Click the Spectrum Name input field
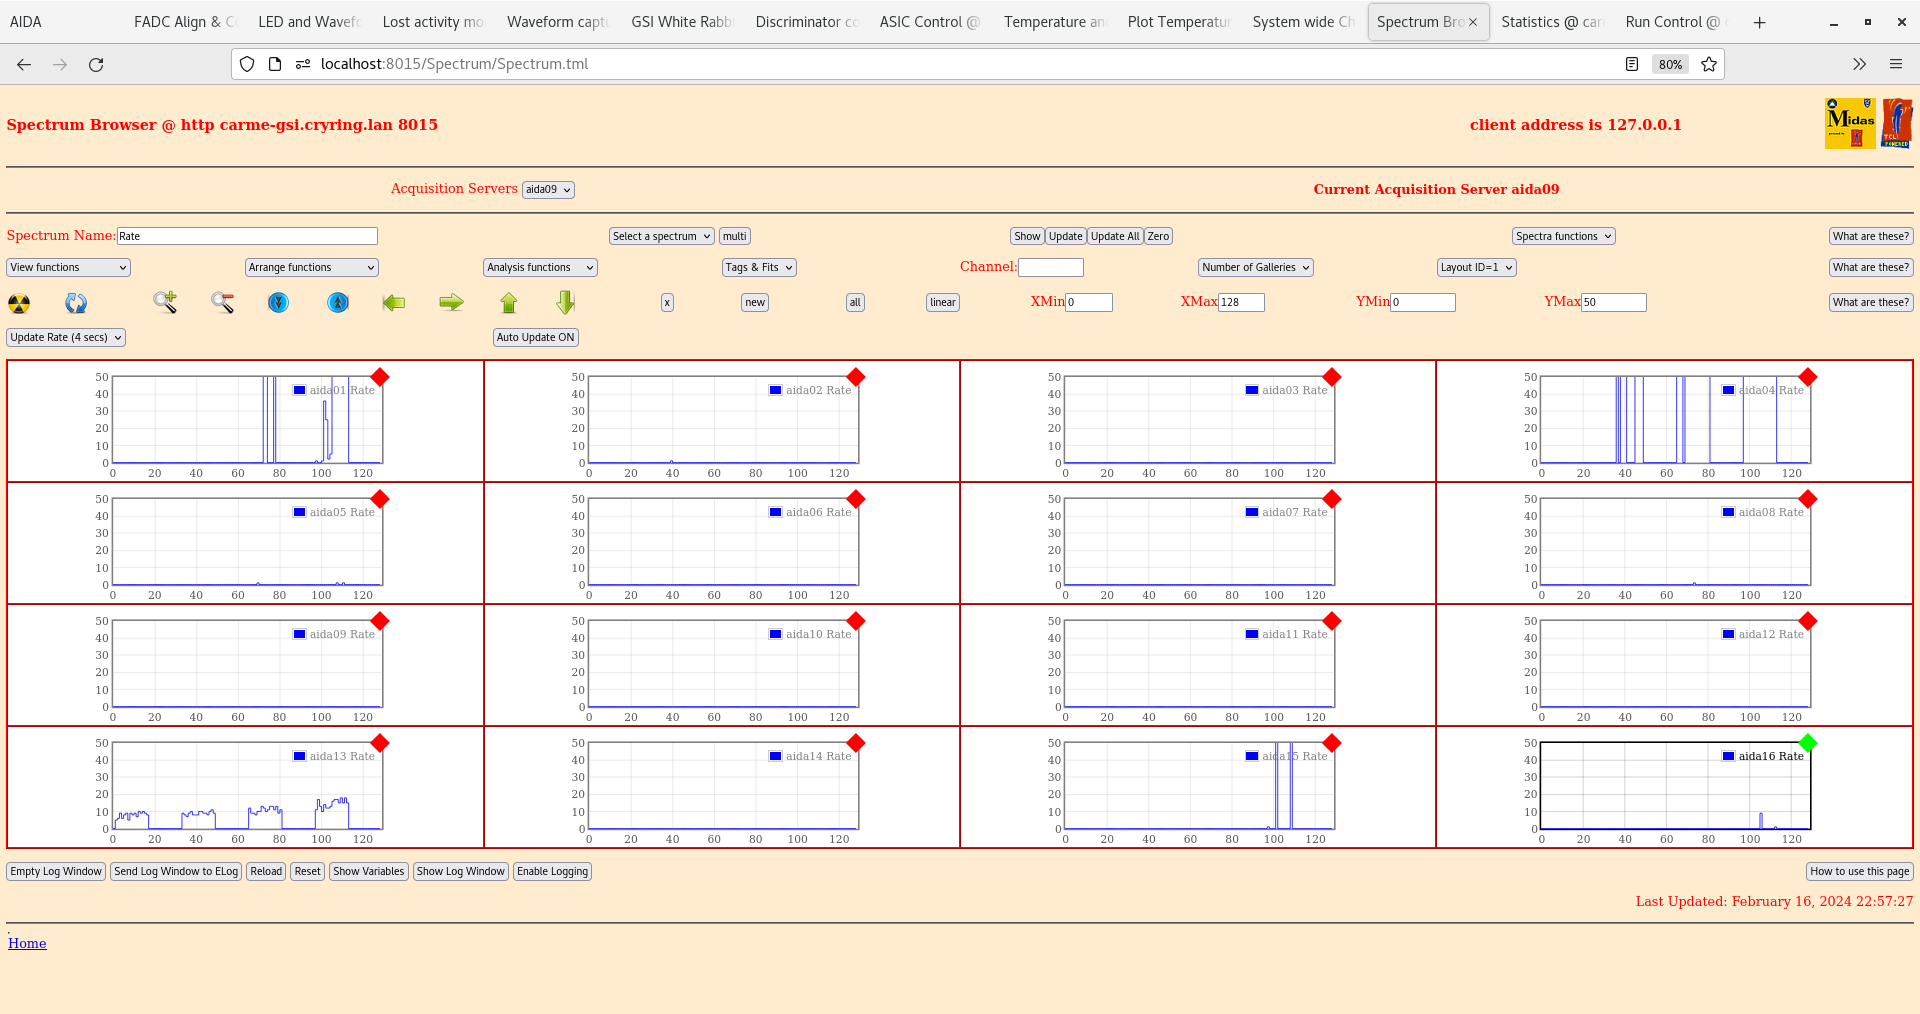 click(247, 237)
